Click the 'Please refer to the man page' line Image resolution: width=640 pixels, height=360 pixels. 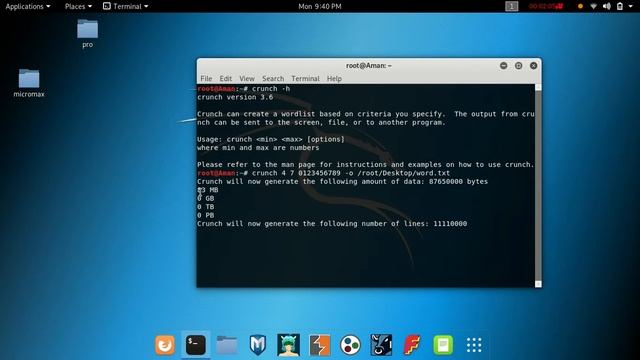(365, 164)
